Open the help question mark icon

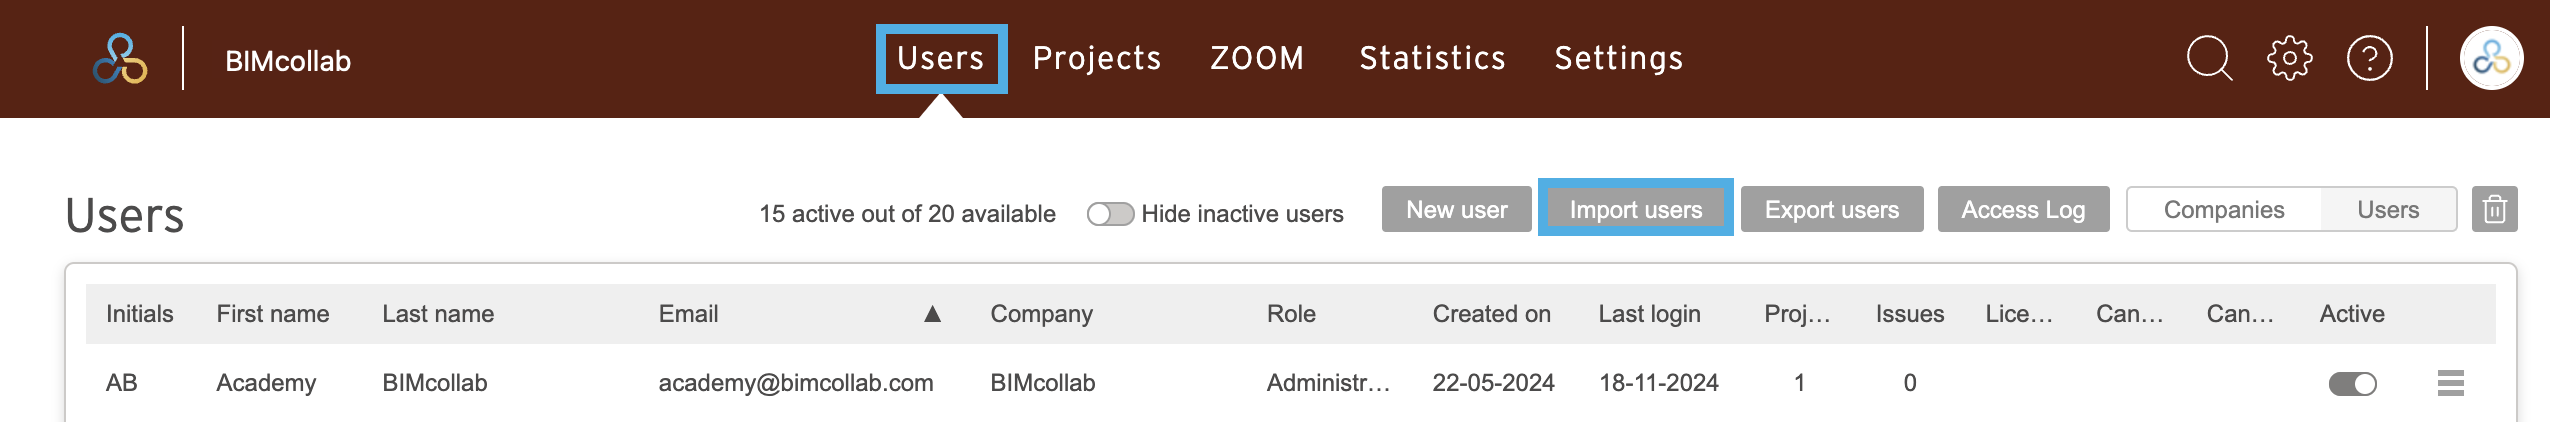(2369, 58)
